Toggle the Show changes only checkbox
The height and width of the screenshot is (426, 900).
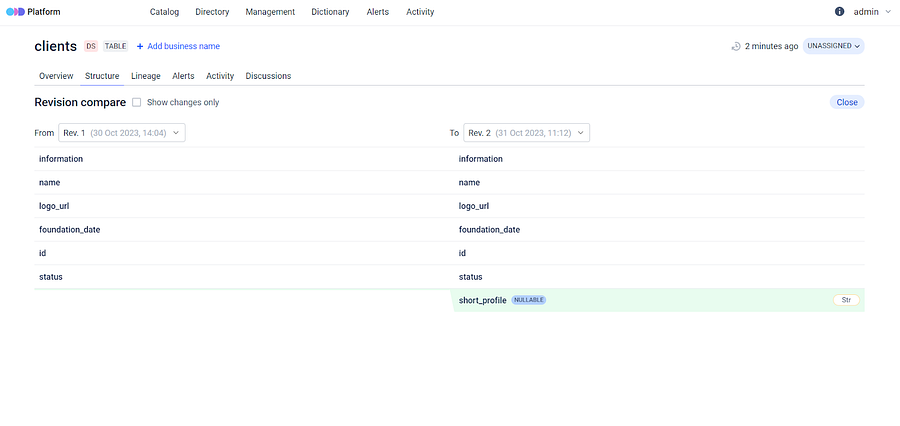point(137,102)
